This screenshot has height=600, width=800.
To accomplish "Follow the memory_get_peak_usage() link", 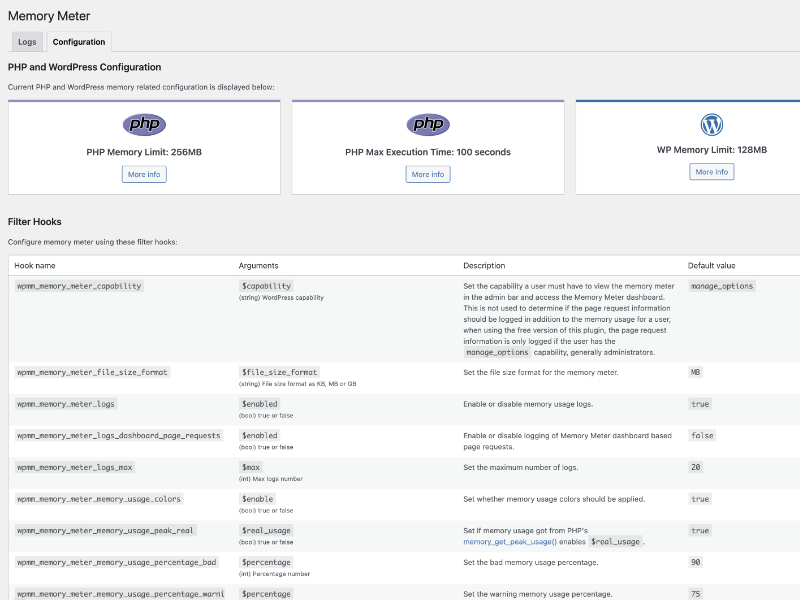I will pyautogui.click(x=510, y=542).
